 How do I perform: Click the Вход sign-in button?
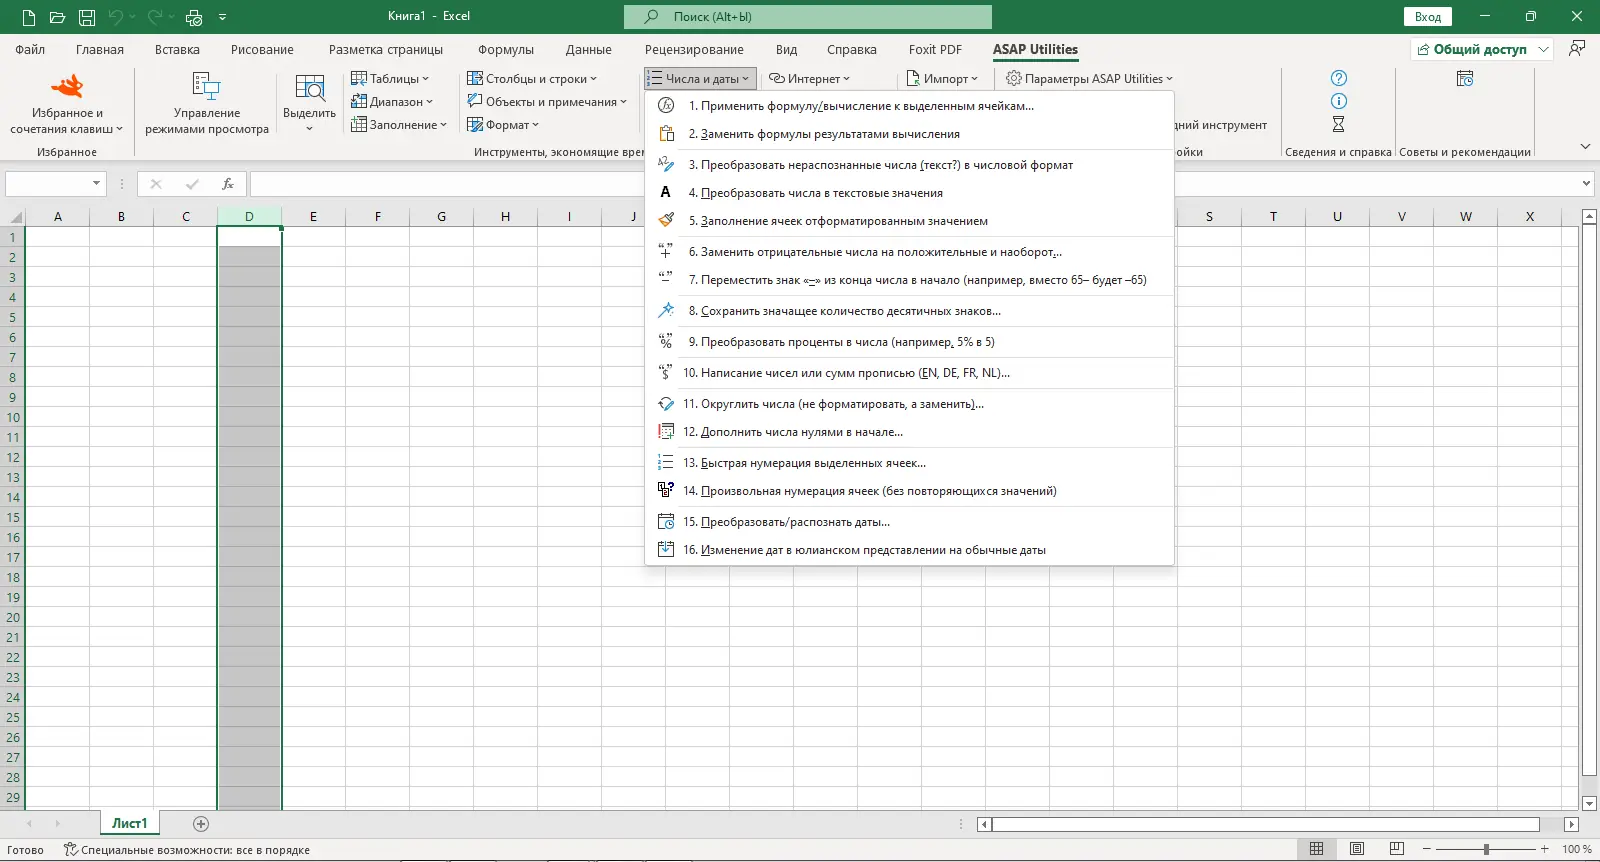(1427, 17)
